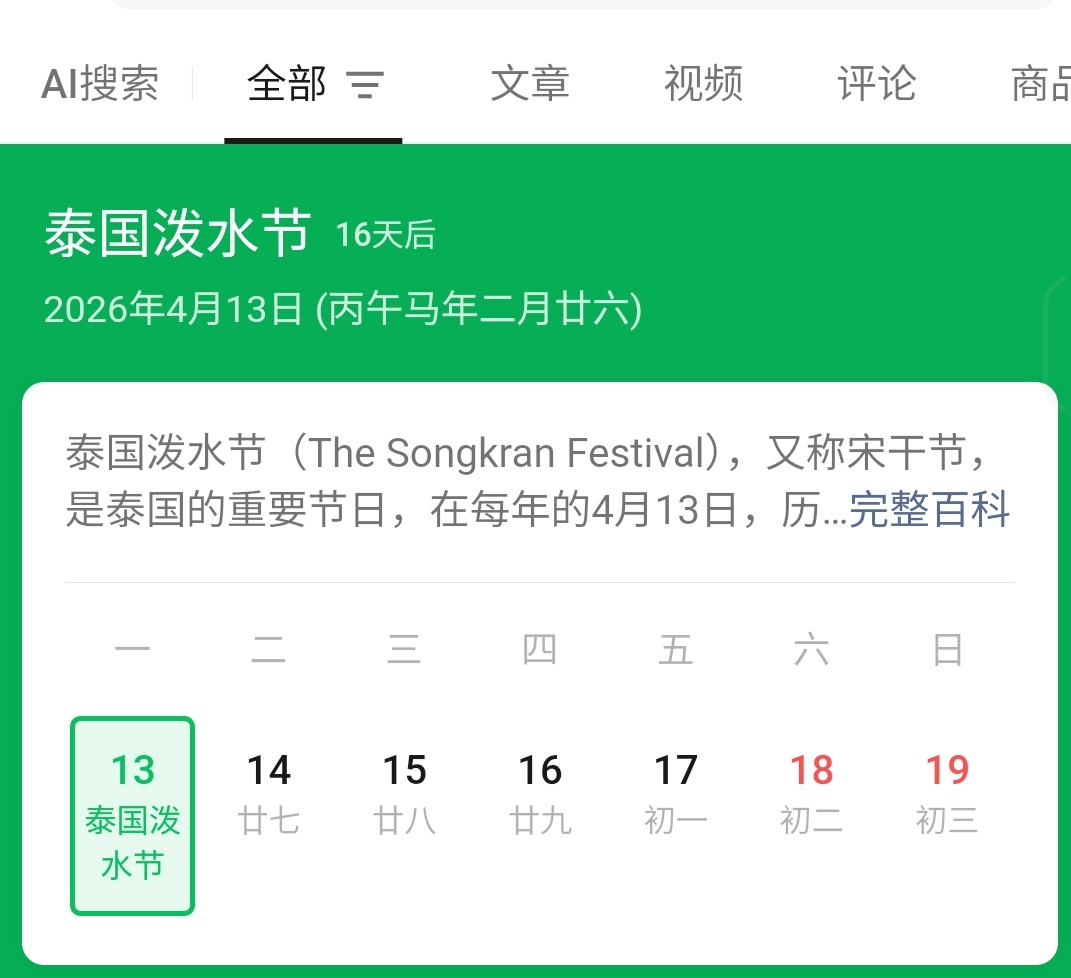
Task: Switch to the 视频 tab
Action: pos(703,85)
